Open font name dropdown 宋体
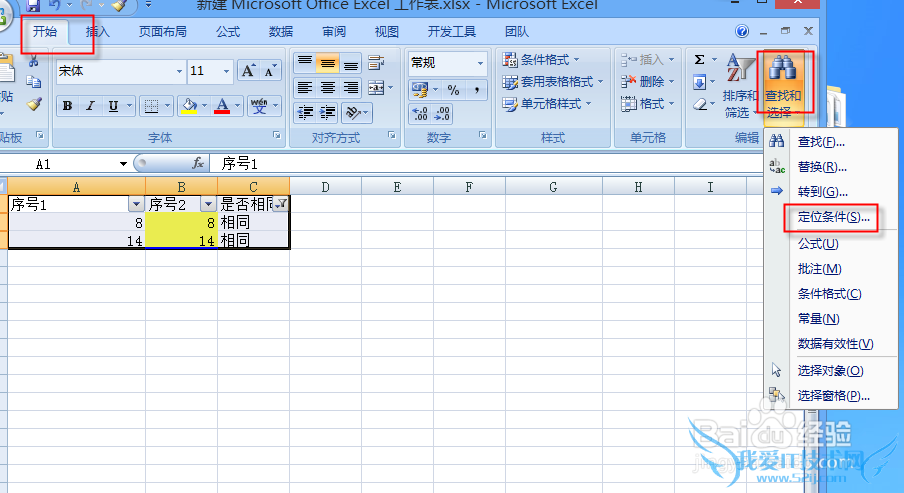This screenshot has height=493, width=904. point(179,71)
